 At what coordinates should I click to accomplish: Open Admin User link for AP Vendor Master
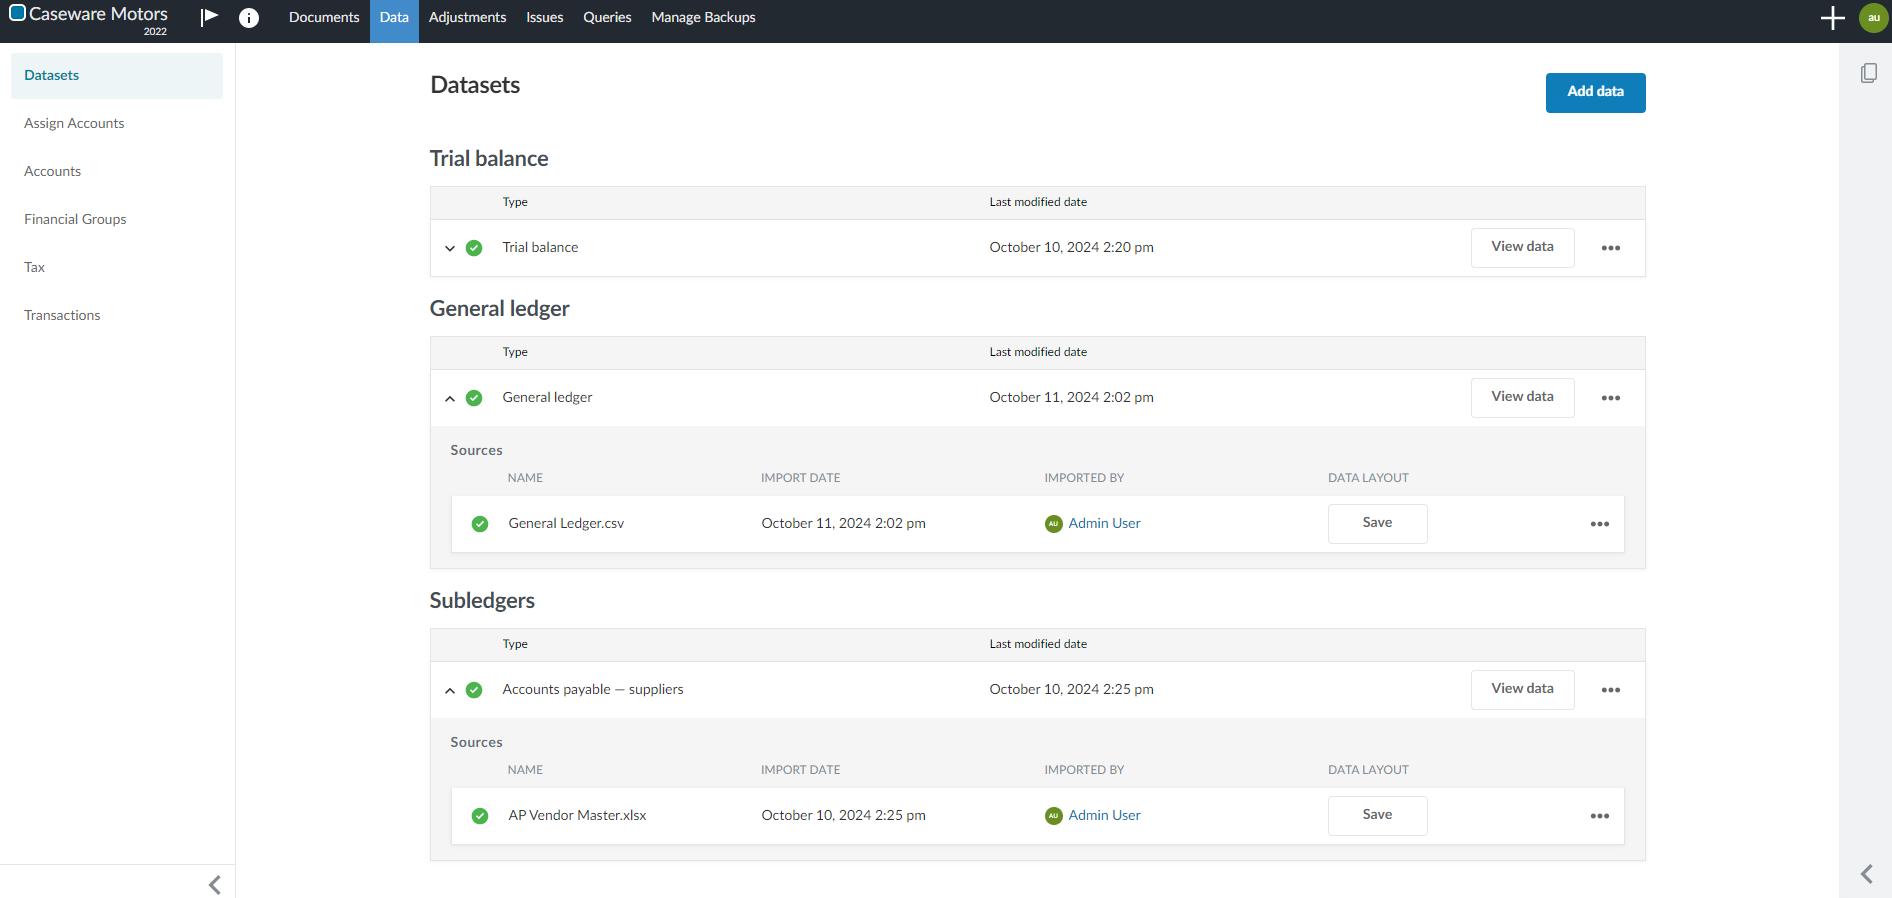click(1104, 815)
